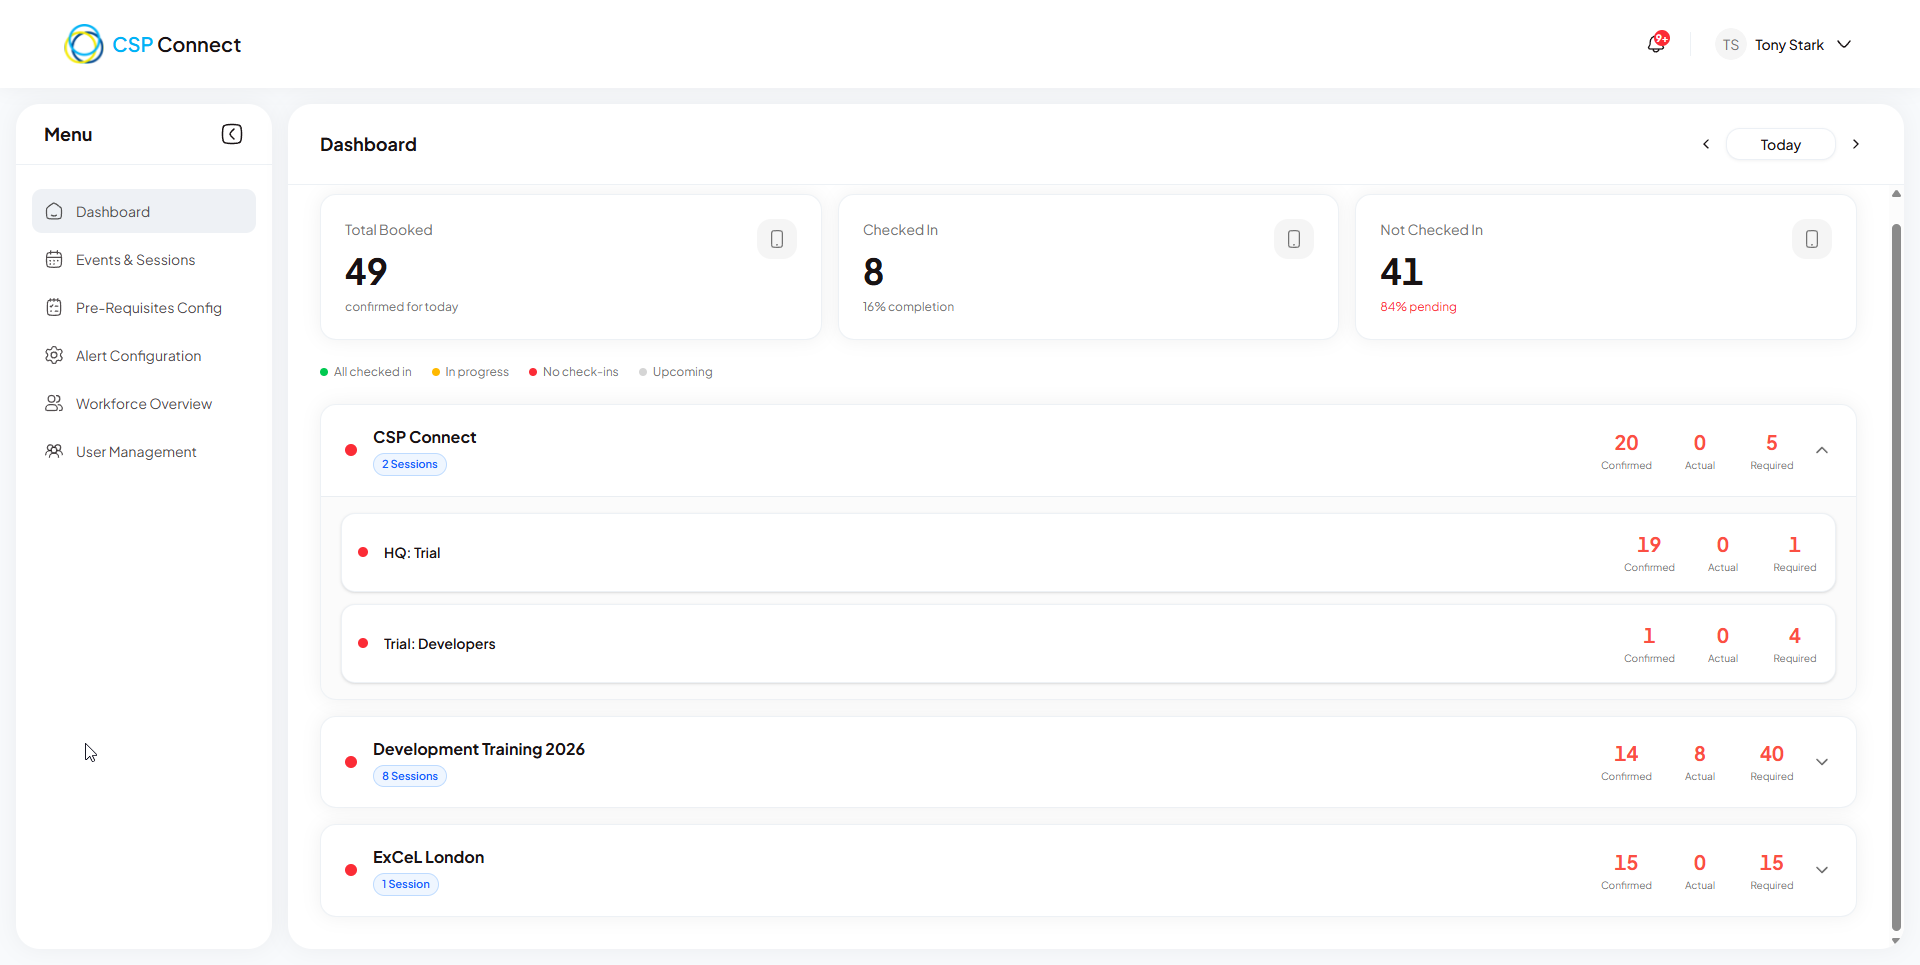This screenshot has height=965, width=1920.
Task: Expand the ExCeL London event
Action: (1822, 870)
